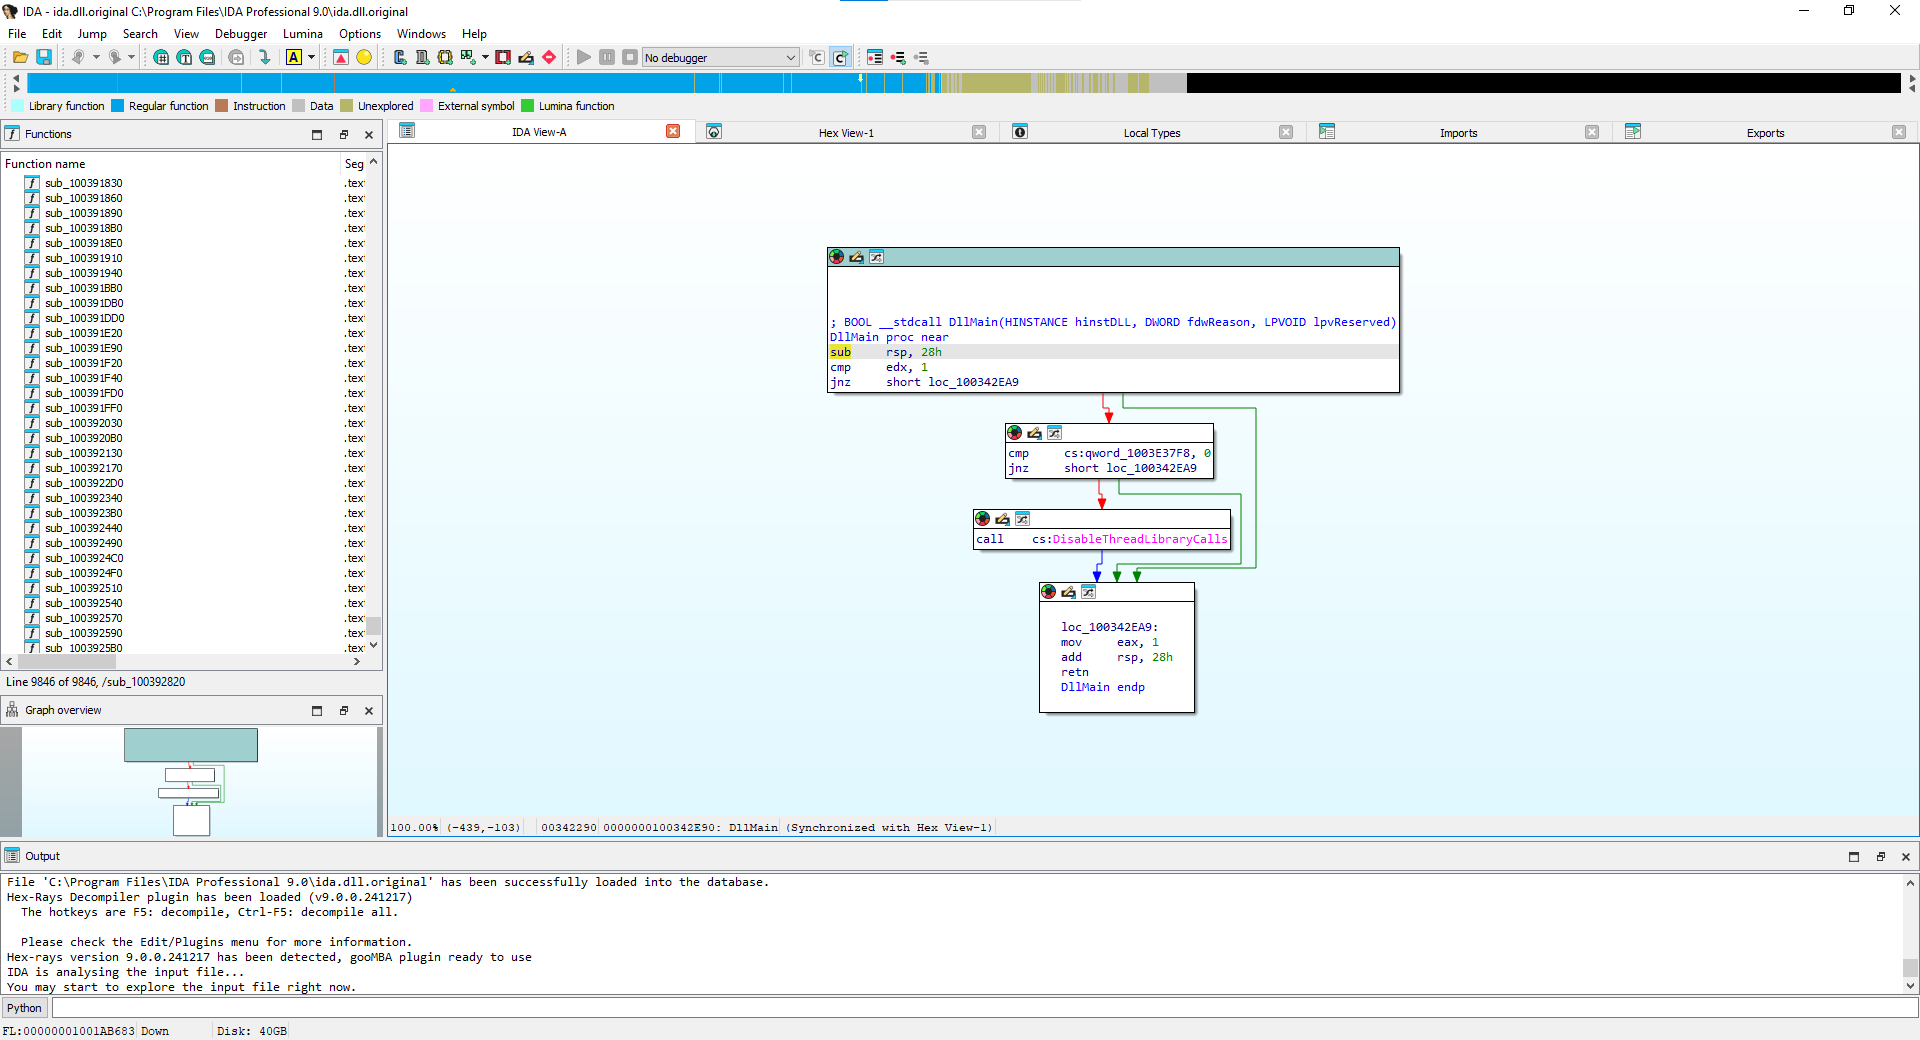Float the Functions panel with restore icon
Image resolution: width=1920 pixels, height=1040 pixels.
click(343, 134)
